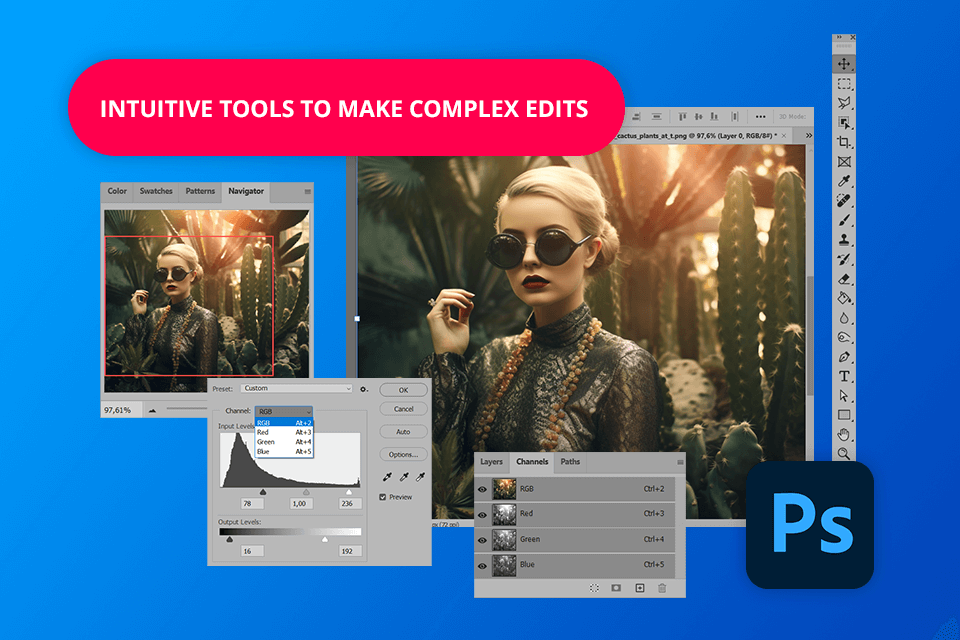Select the Type tool
Image resolution: width=960 pixels, height=640 pixels.
pos(844,376)
